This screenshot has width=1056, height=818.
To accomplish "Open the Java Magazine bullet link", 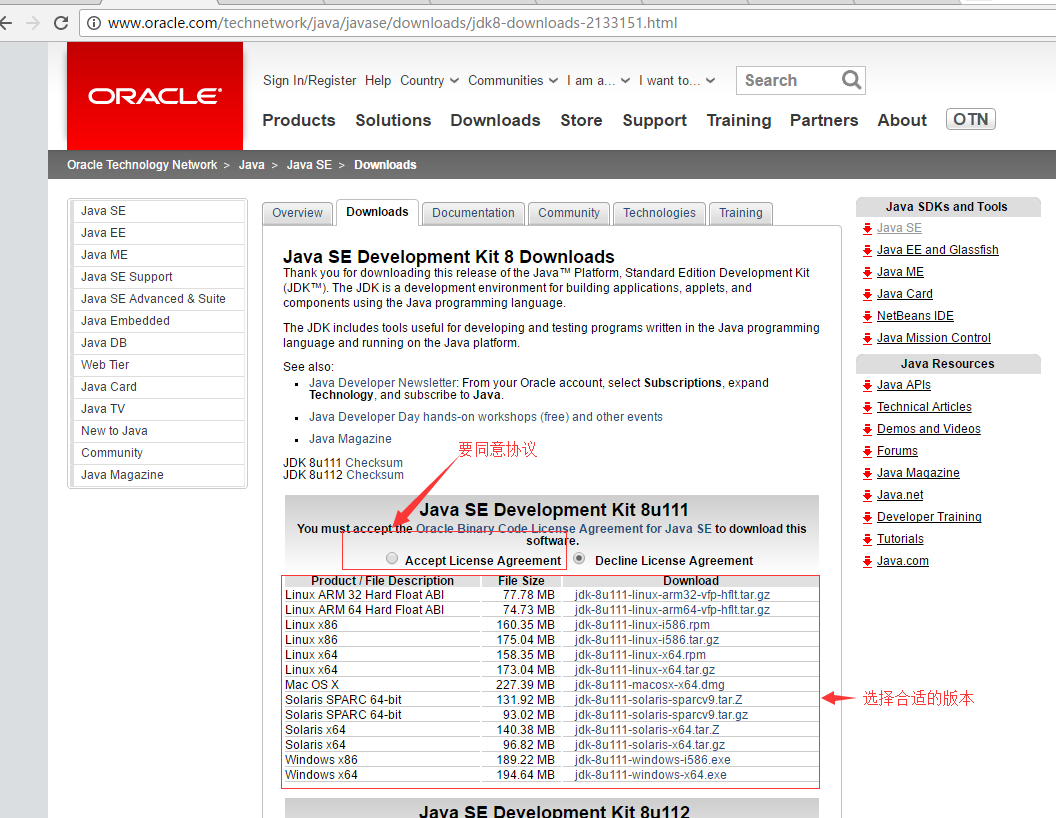I will coord(350,438).
